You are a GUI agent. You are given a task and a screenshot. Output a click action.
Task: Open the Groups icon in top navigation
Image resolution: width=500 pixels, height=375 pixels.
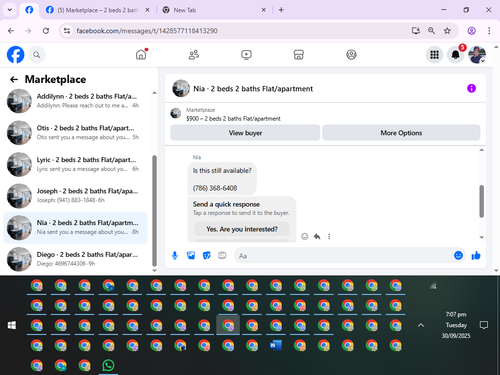point(351,55)
